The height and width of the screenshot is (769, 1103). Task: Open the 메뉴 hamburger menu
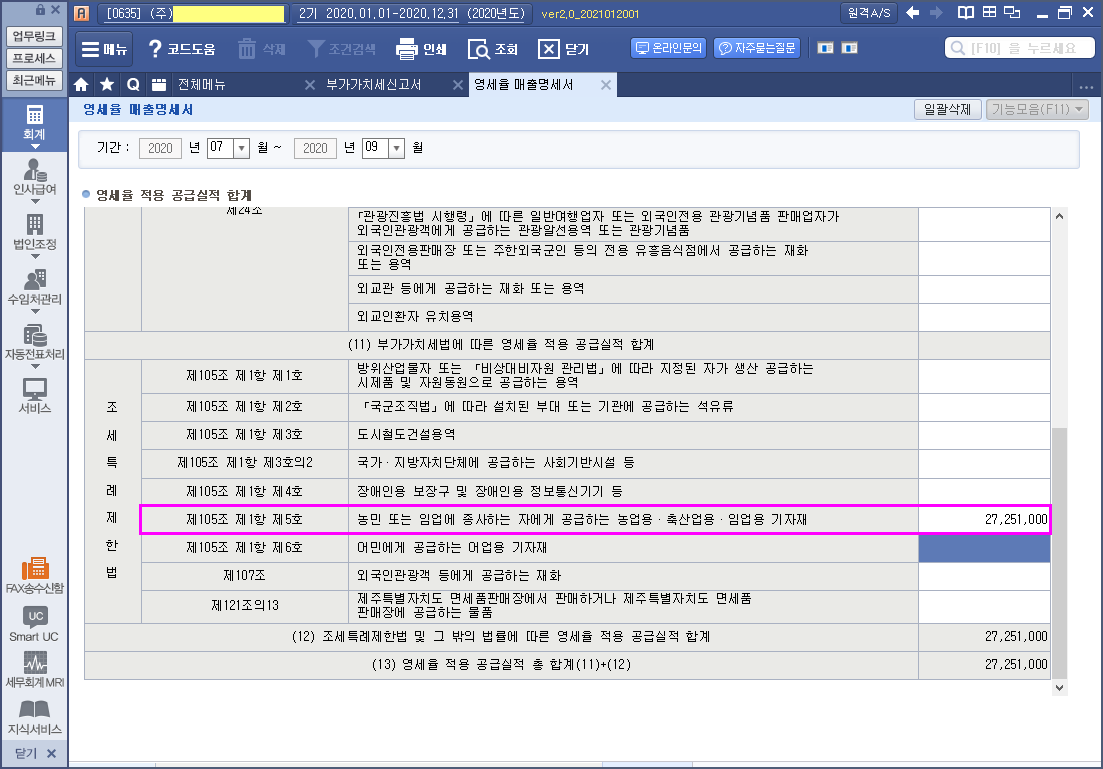pyautogui.click(x=104, y=49)
